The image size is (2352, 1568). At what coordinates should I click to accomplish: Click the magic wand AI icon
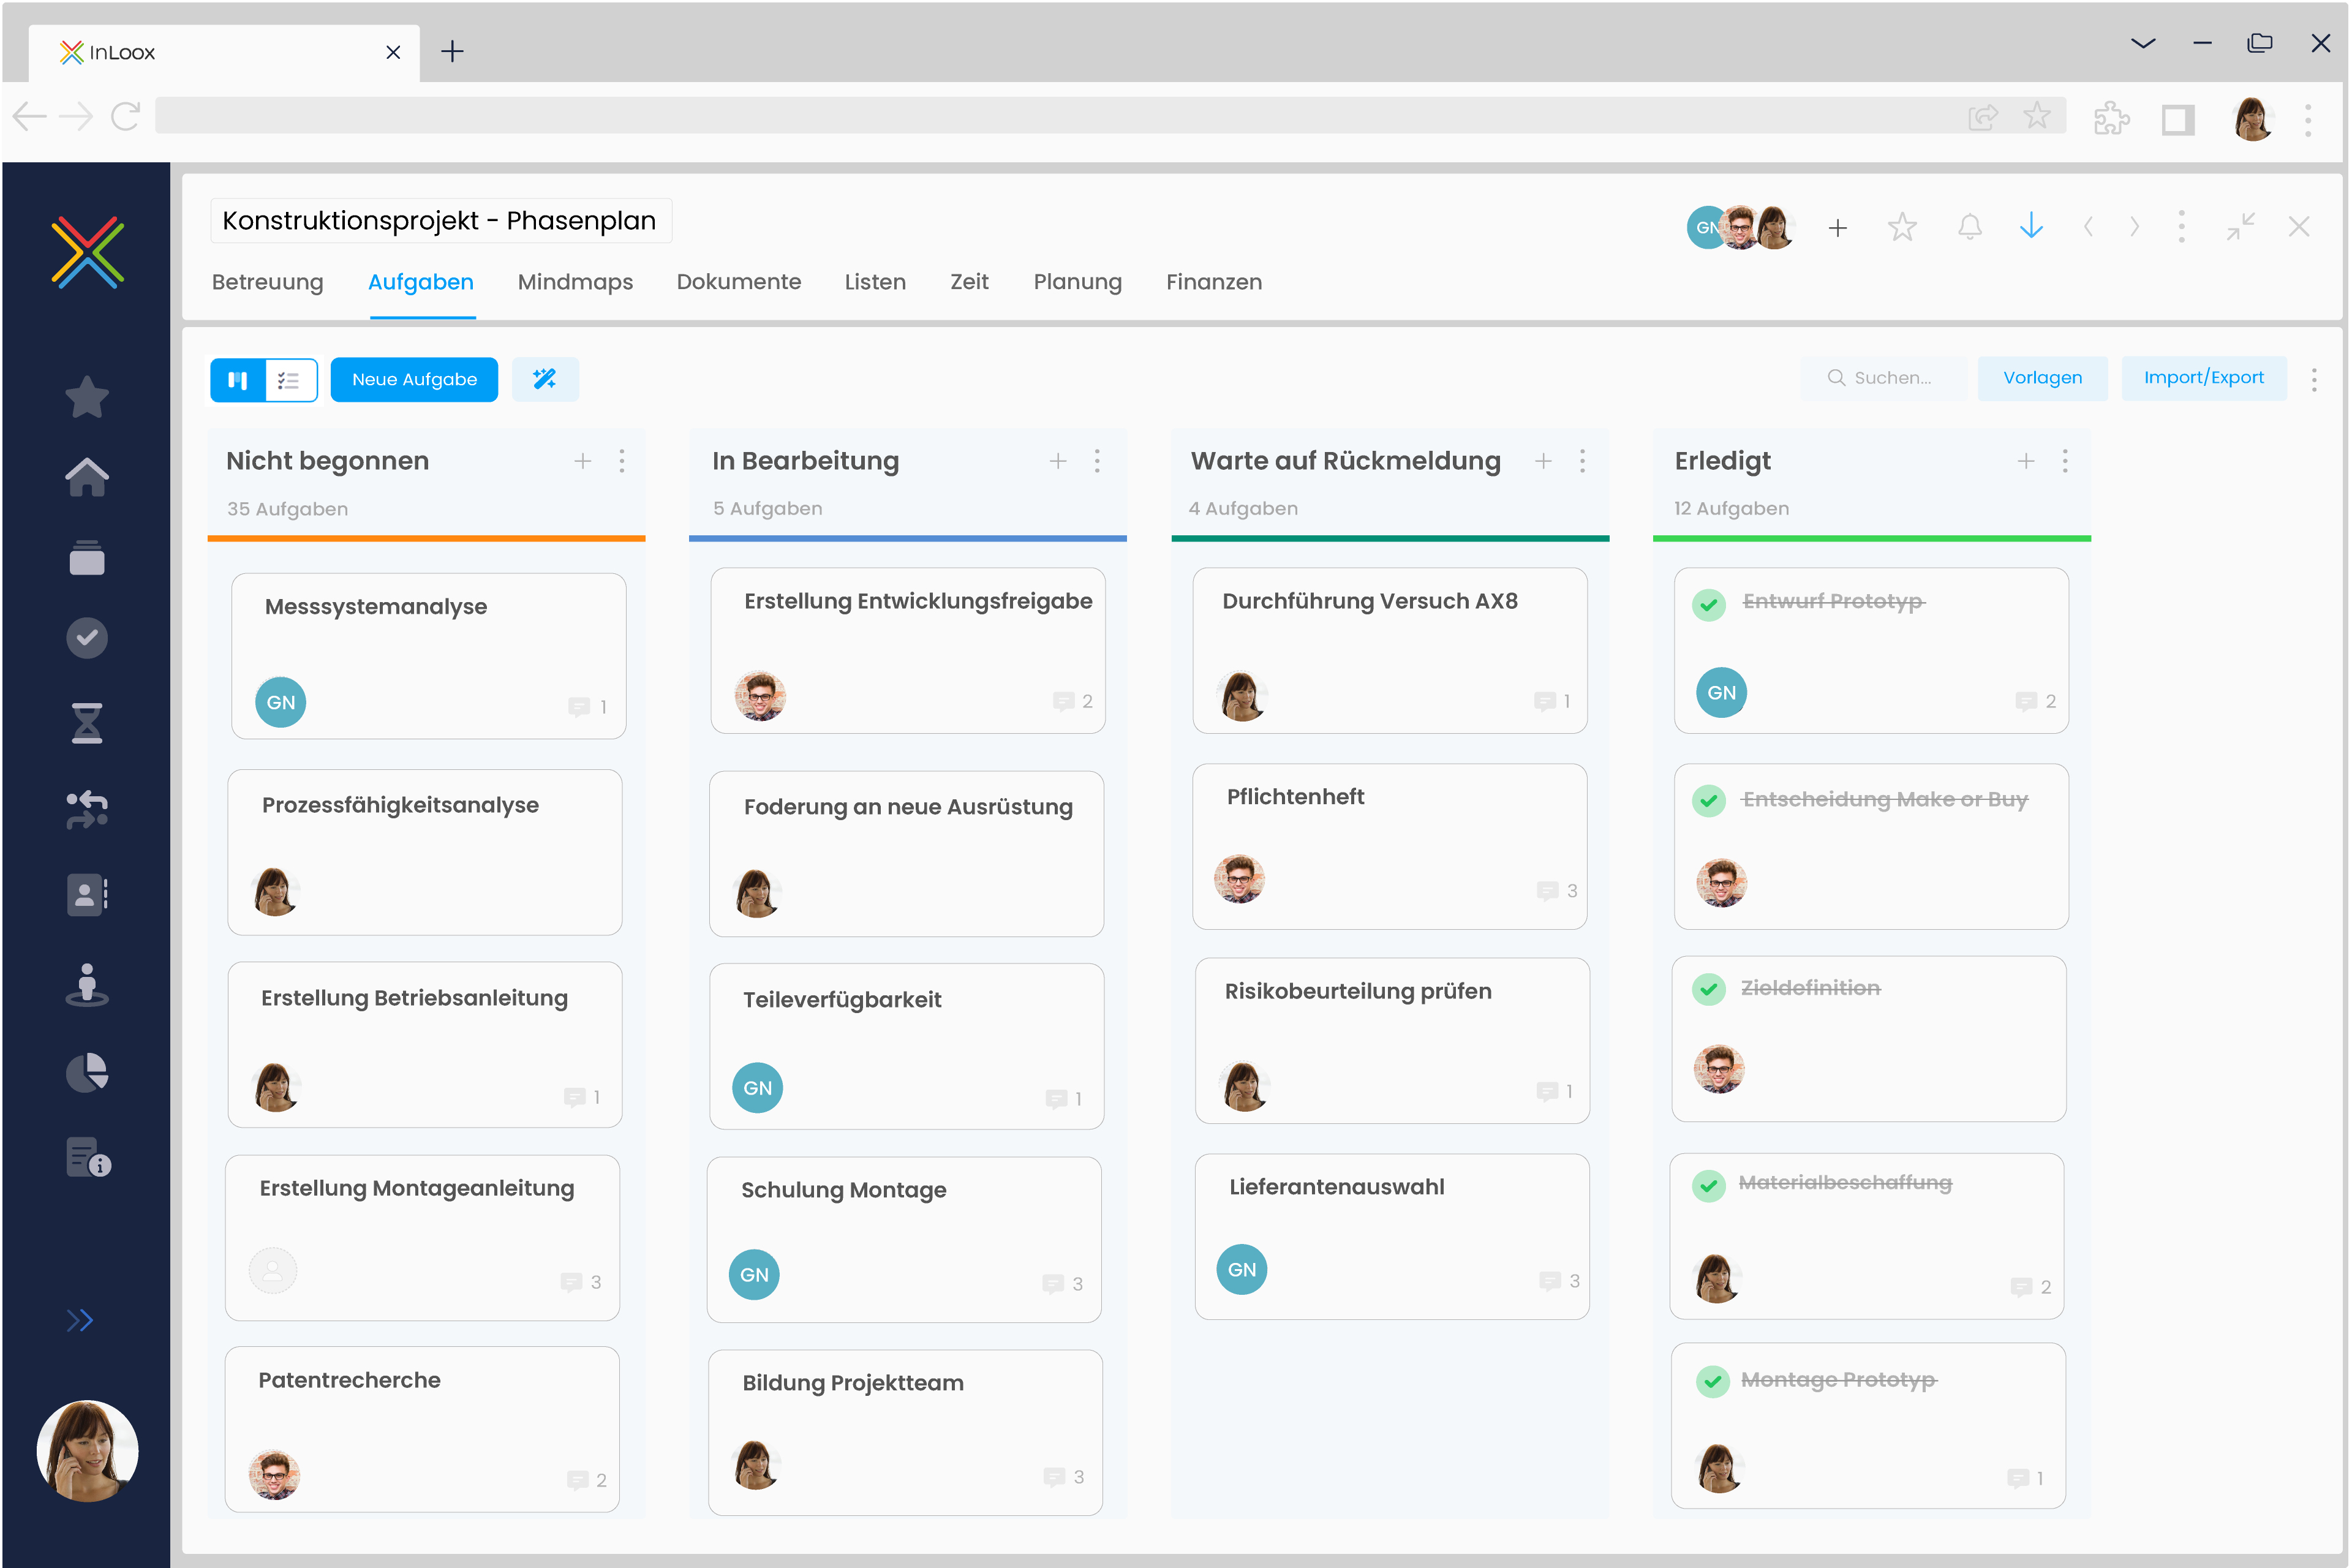tap(544, 379)
